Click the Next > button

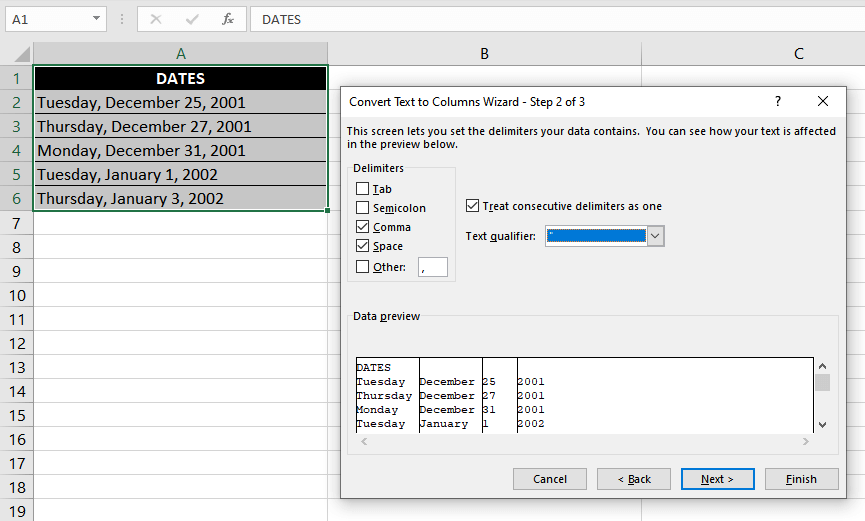pos(717,479)
